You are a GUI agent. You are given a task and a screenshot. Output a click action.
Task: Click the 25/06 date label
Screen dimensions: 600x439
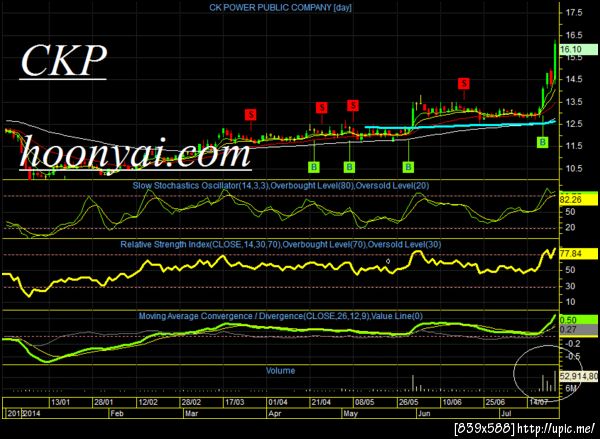(x=495, y=402)
